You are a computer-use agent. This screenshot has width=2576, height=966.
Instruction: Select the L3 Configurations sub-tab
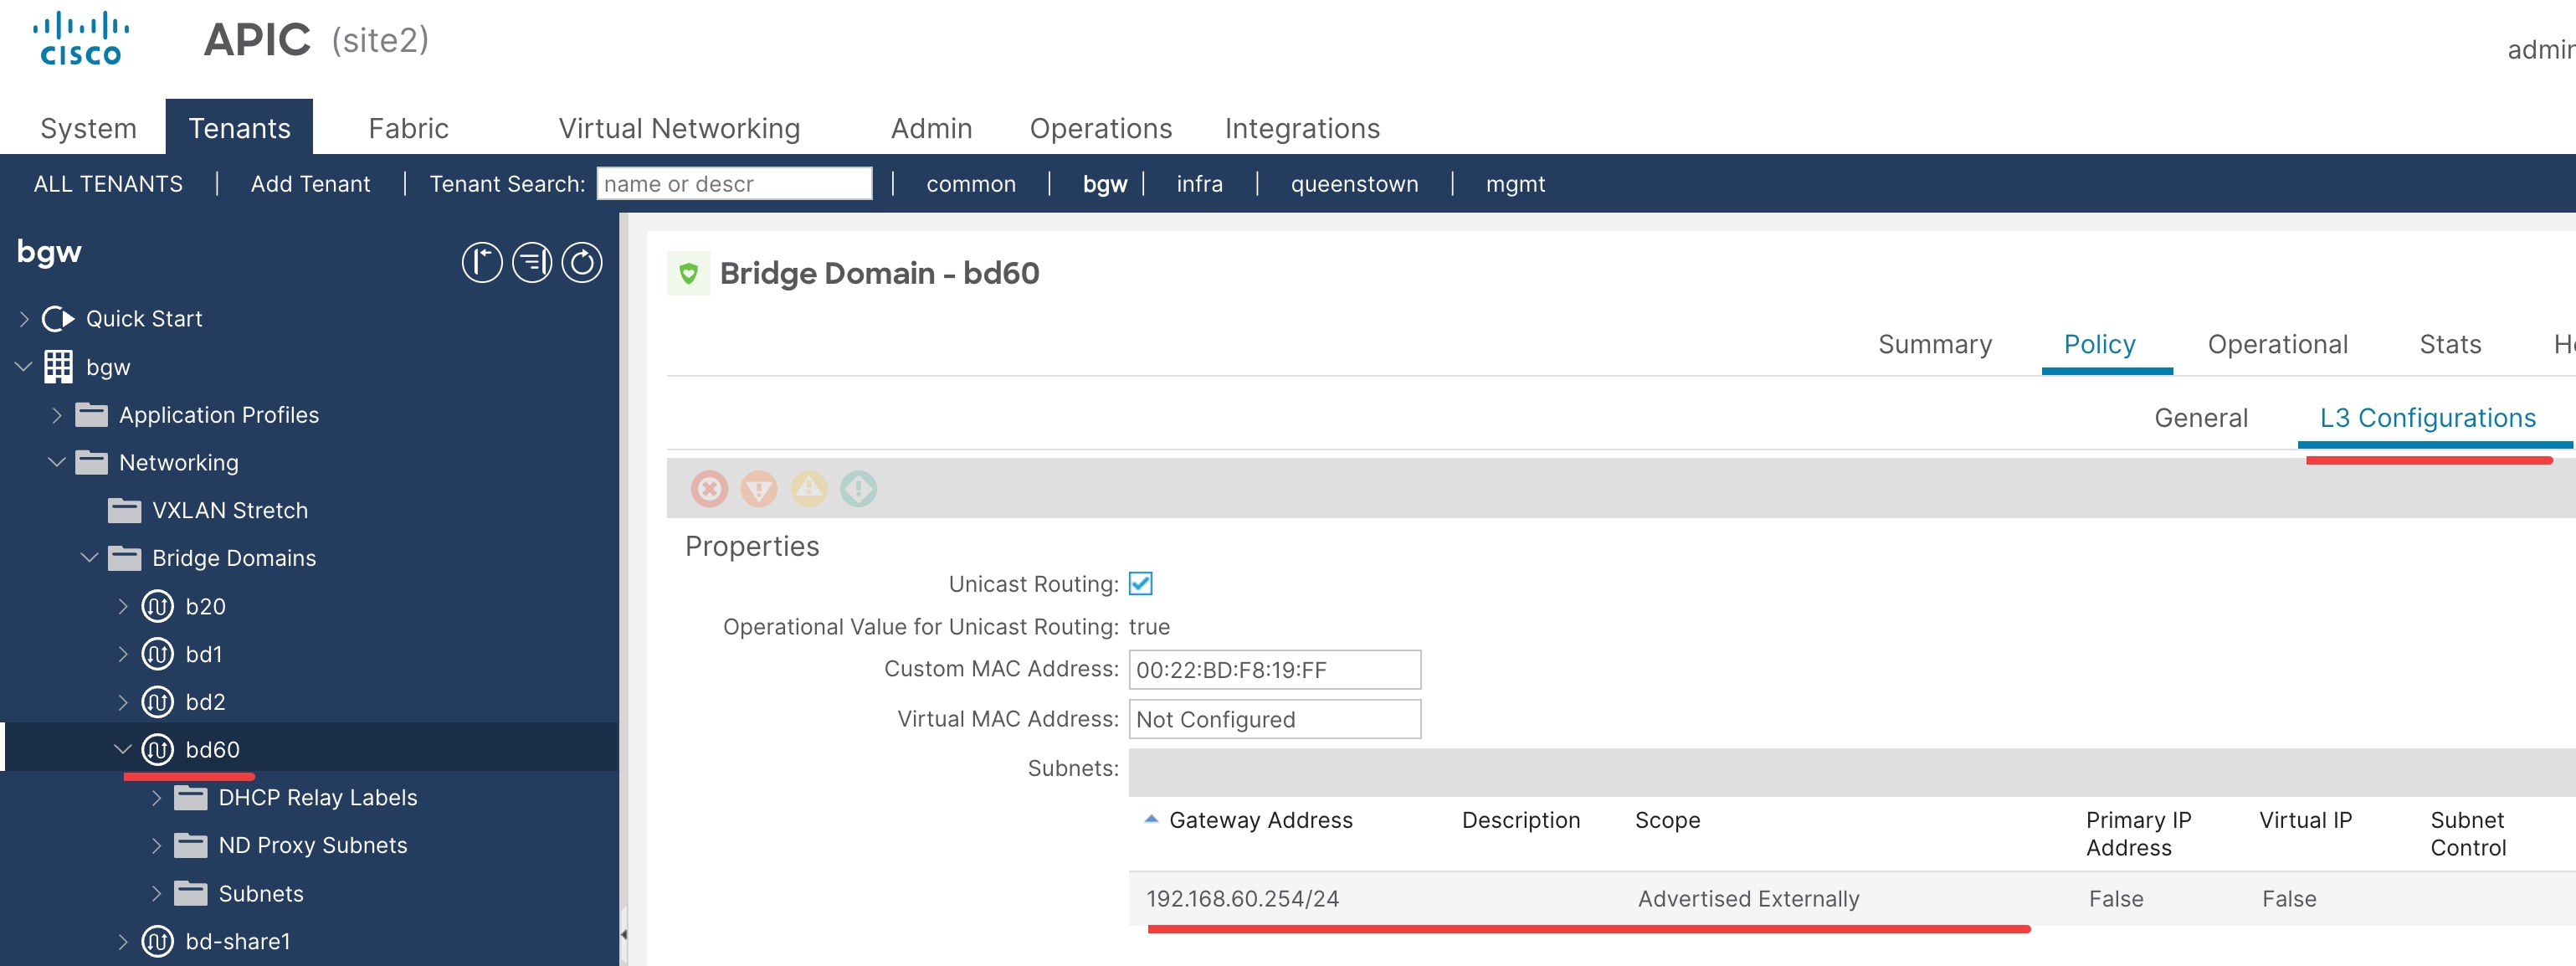coord(2427,418)
